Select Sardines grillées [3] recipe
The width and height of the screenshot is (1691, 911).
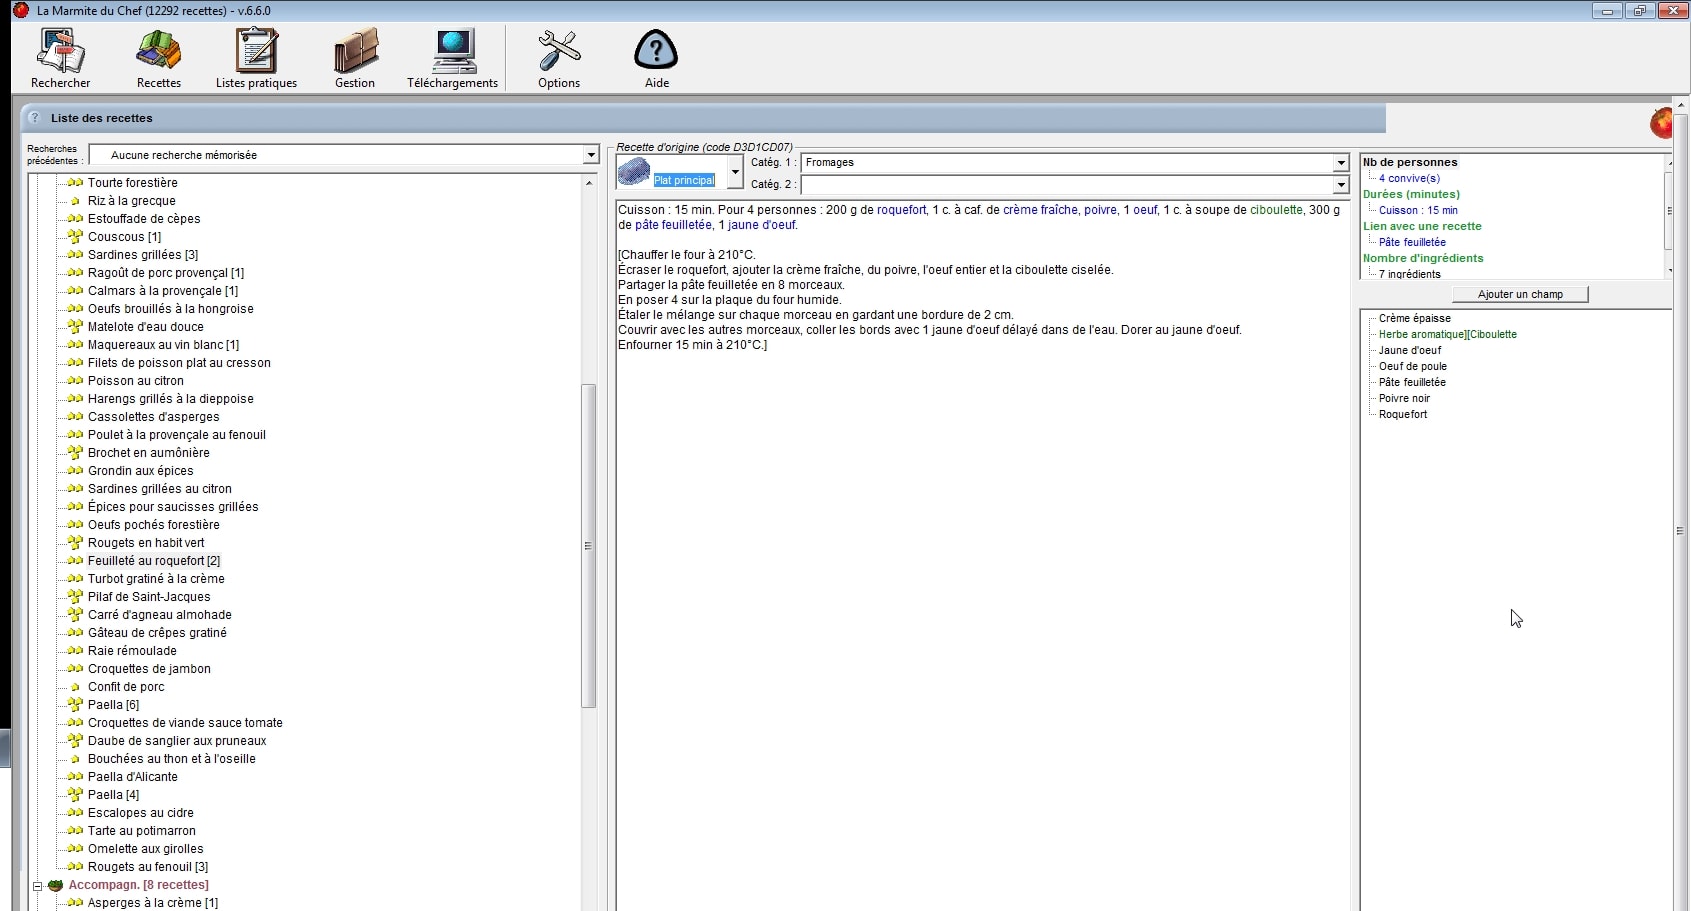[x=143, y=255]
